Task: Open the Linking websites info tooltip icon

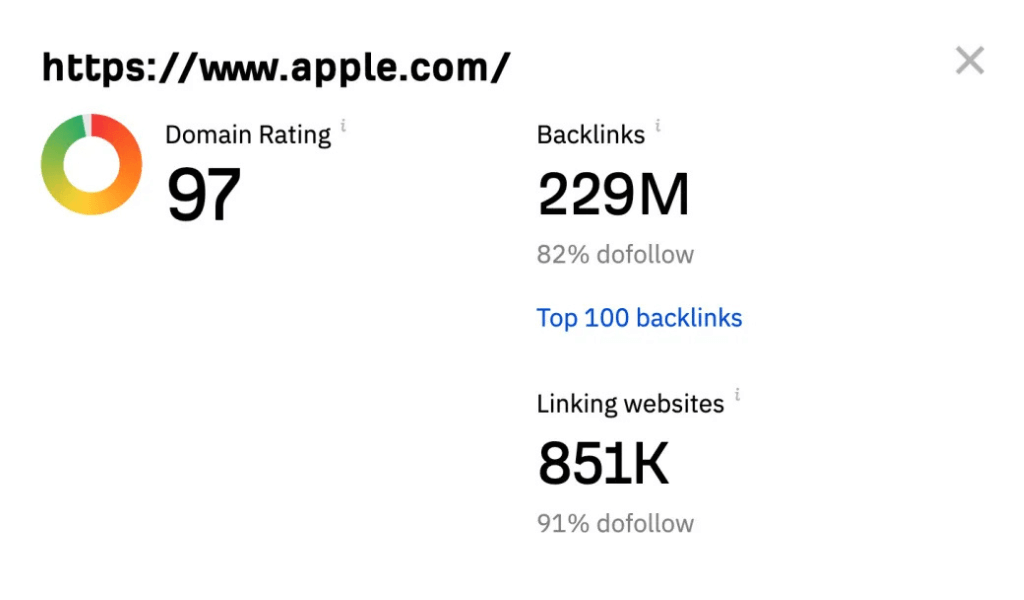Action: 737,394
